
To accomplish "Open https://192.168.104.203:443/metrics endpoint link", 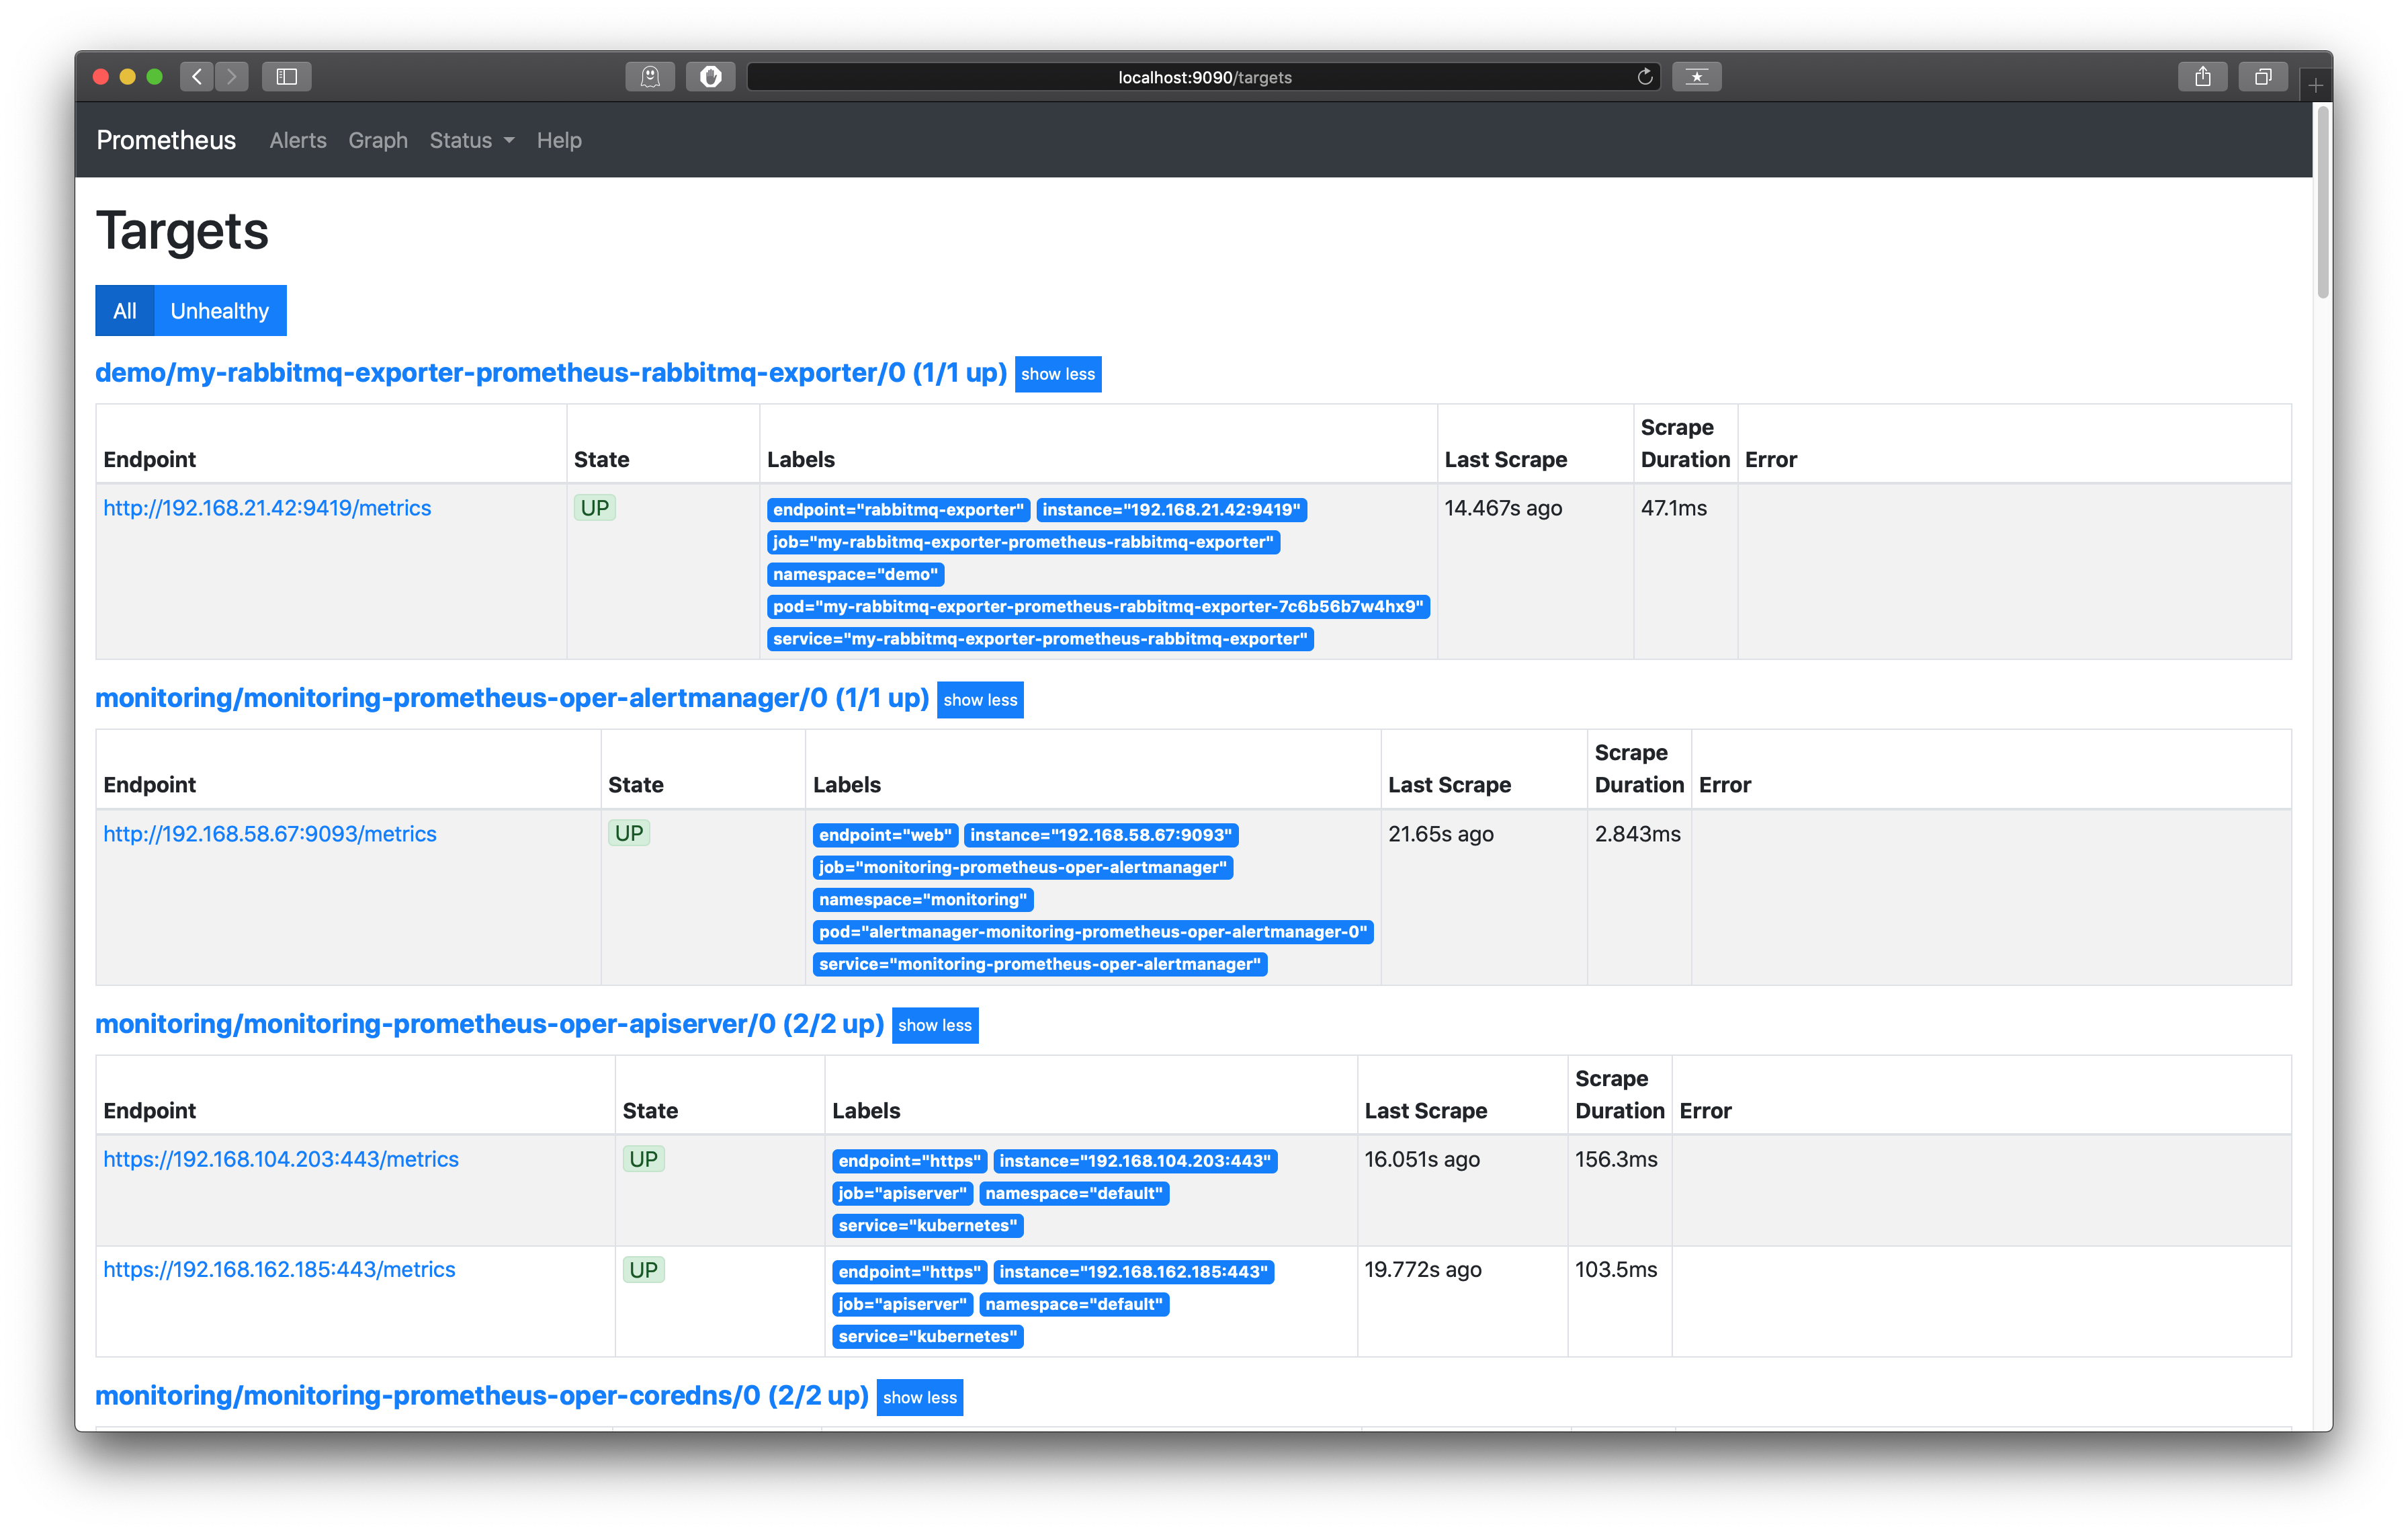I will tap(281, 1159).
